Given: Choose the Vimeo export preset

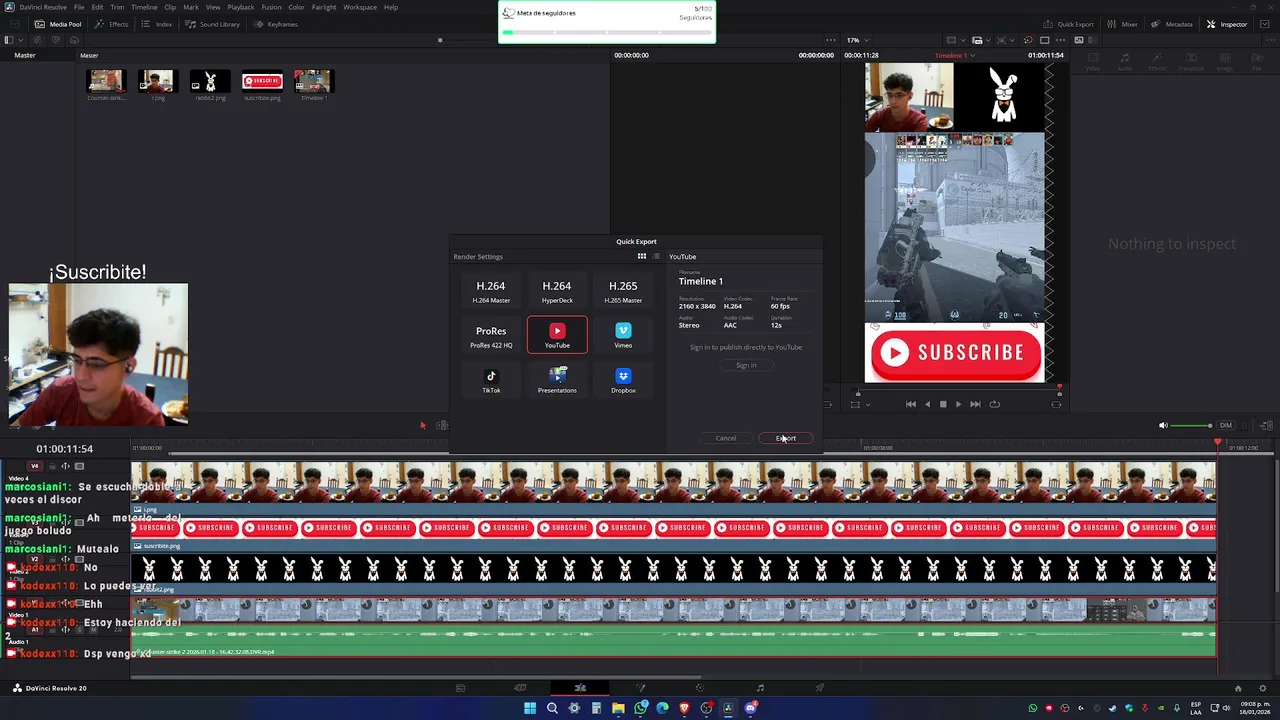Looking at the screenshot, I should tap(623, 336).
